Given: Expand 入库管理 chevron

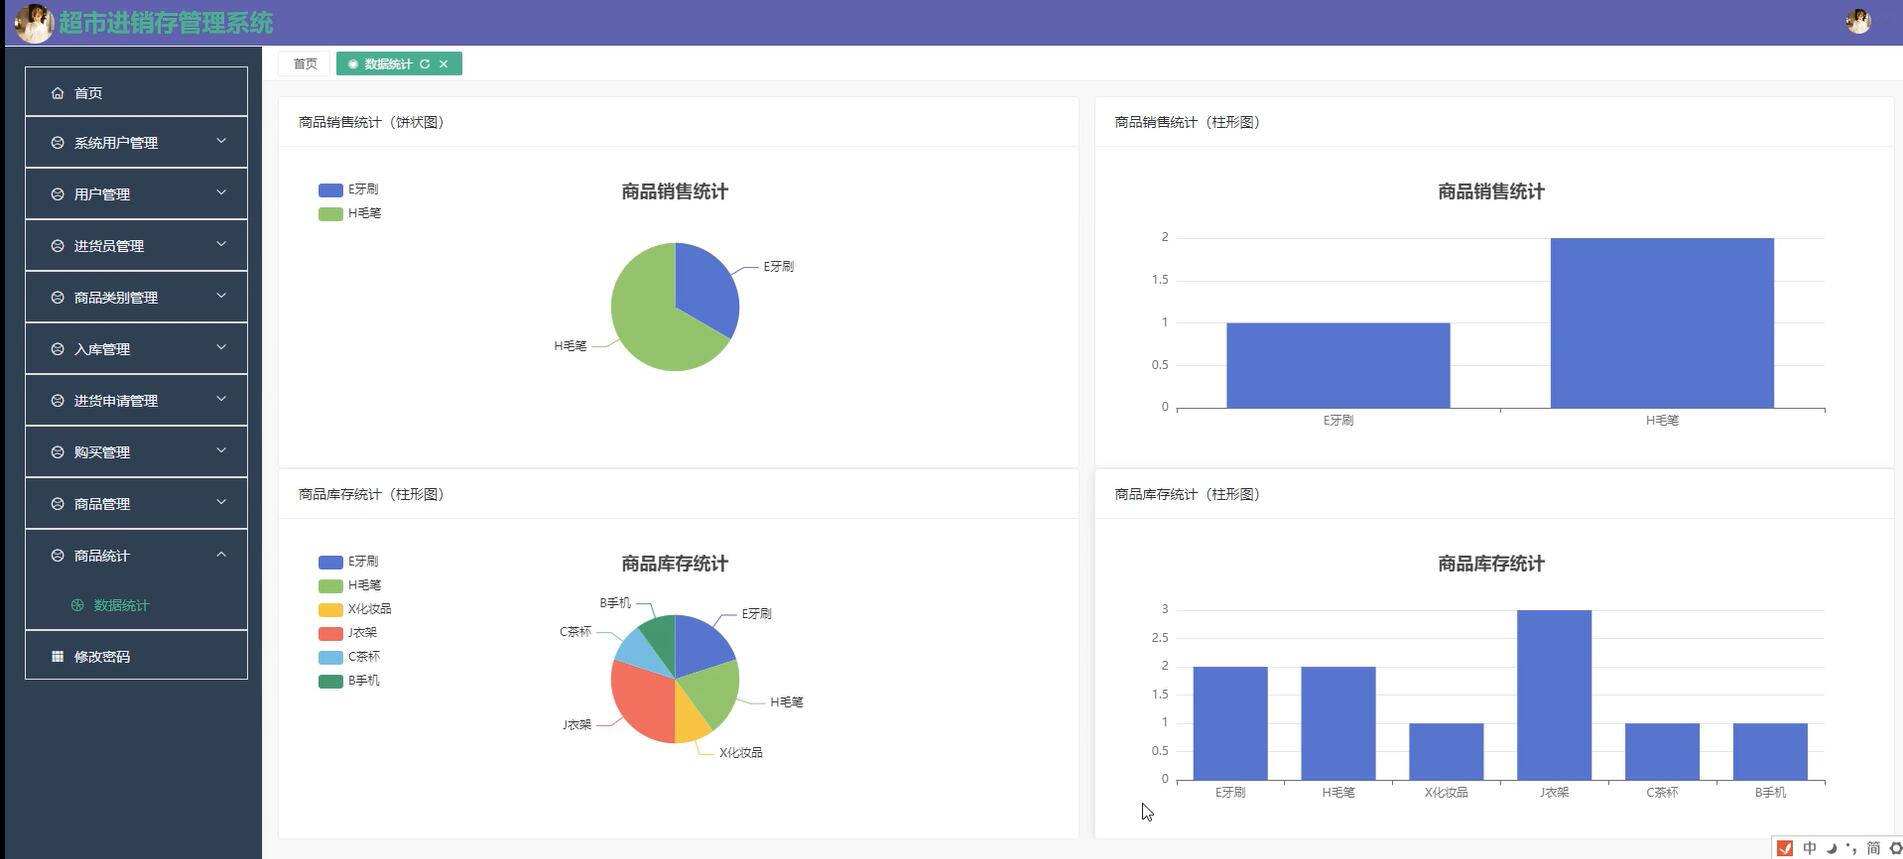Looking at the screenshot, I should 221,347.
